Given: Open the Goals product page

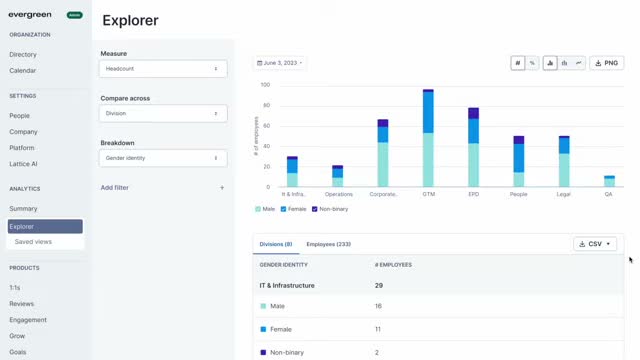Looking at the screenshot, I should point(18,352).
